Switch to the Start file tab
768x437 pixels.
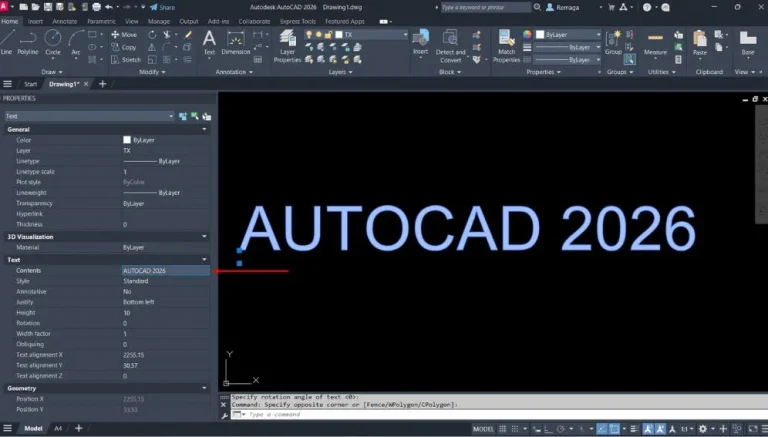30,84
